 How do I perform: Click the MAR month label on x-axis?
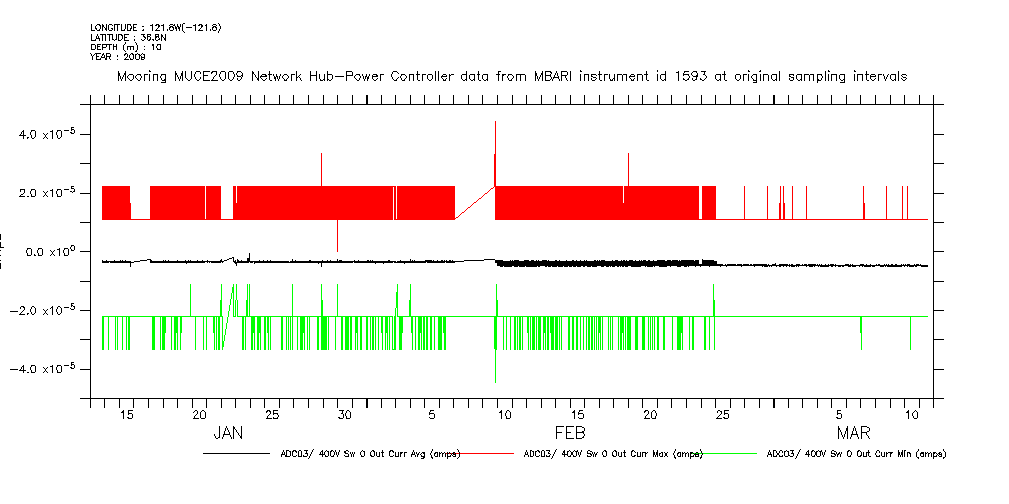853,433
